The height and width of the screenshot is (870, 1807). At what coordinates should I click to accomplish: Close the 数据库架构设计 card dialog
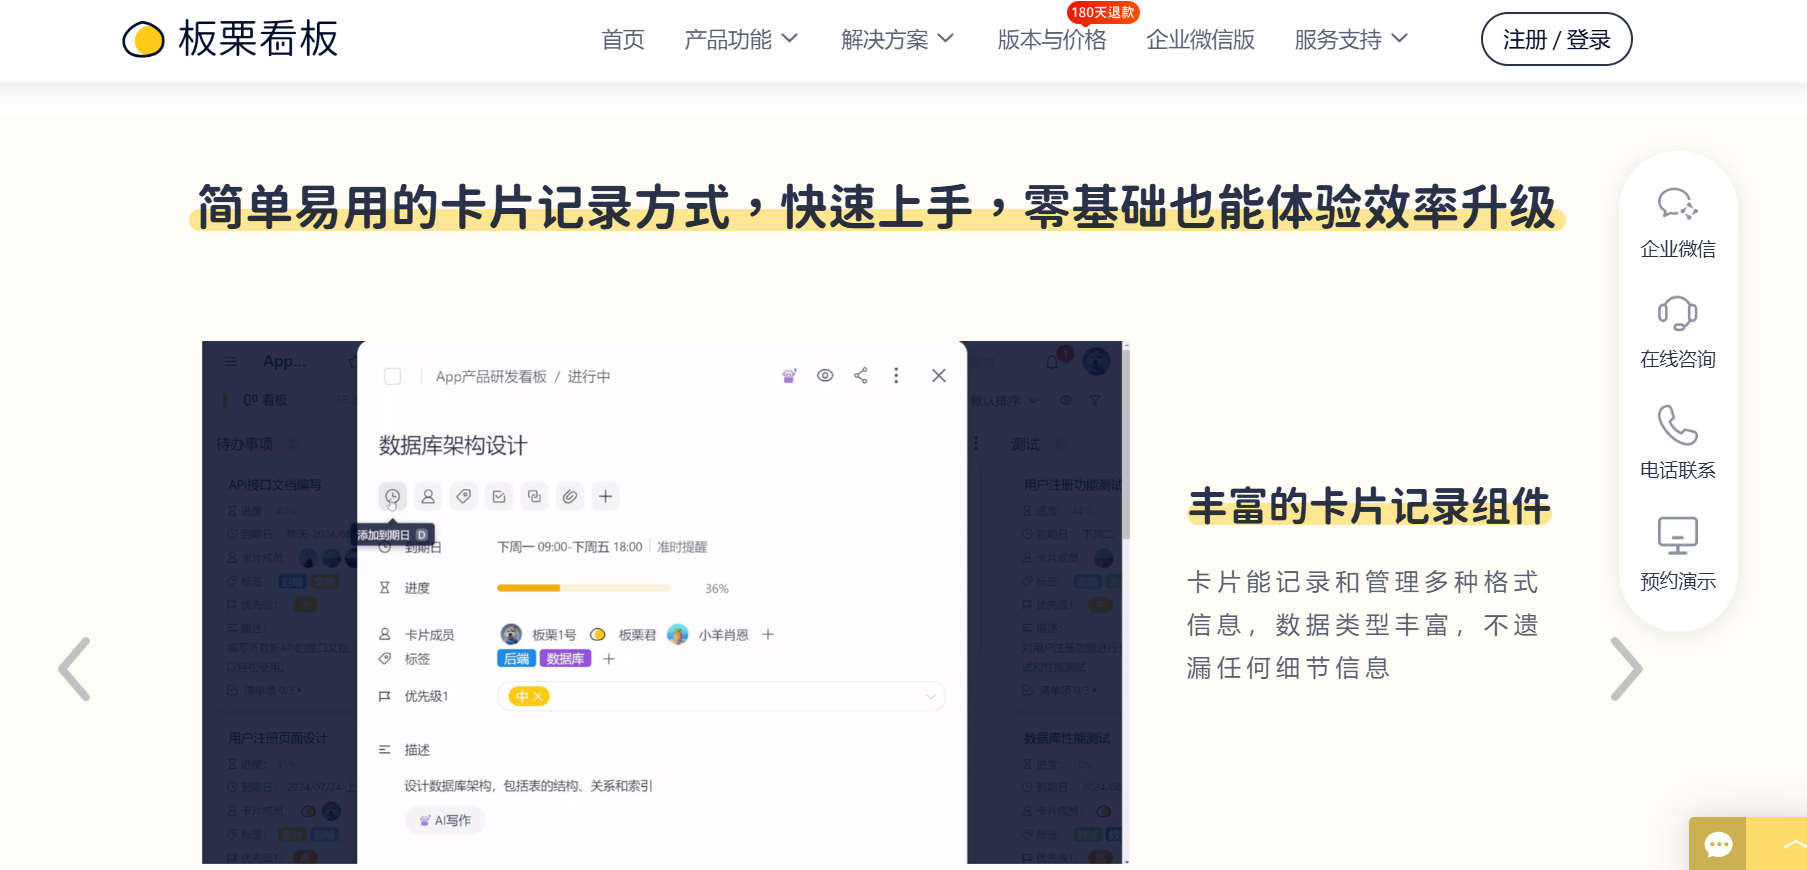pos(938,376)
